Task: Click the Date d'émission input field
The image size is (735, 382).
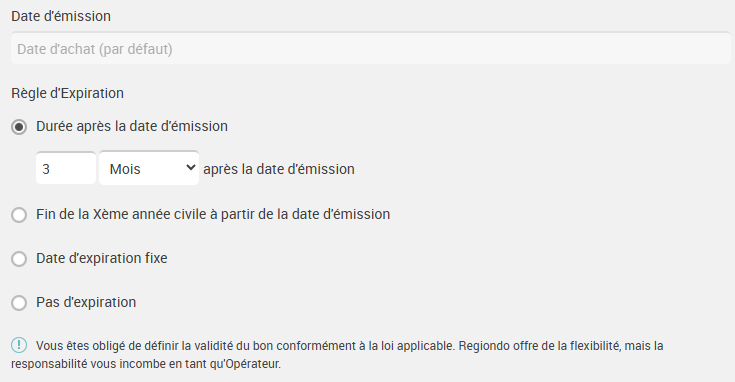Action: coord(371,48)
